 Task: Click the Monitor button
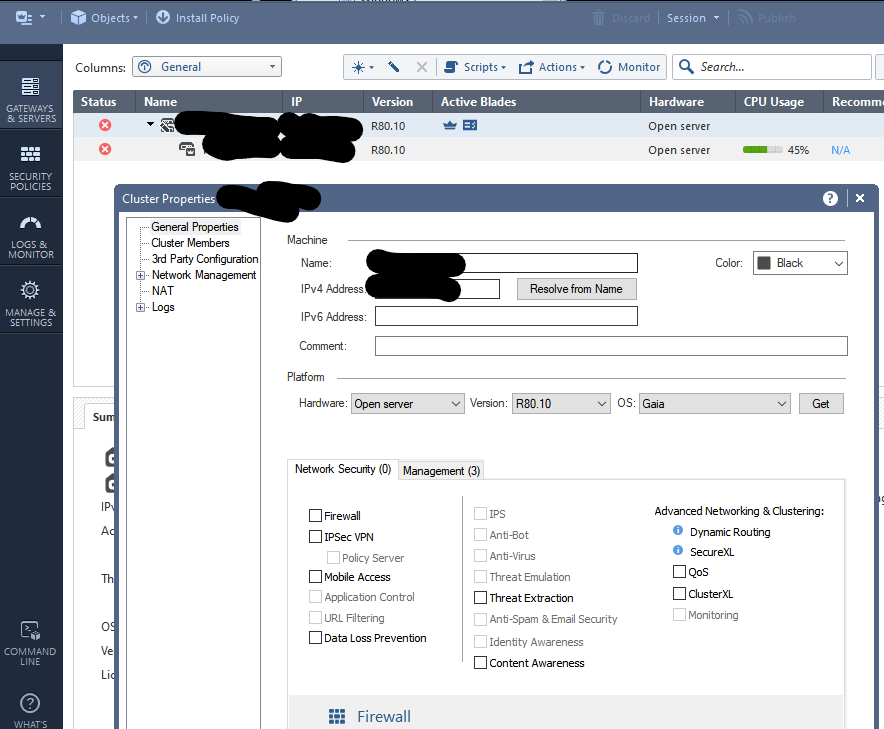coord(629,67)
